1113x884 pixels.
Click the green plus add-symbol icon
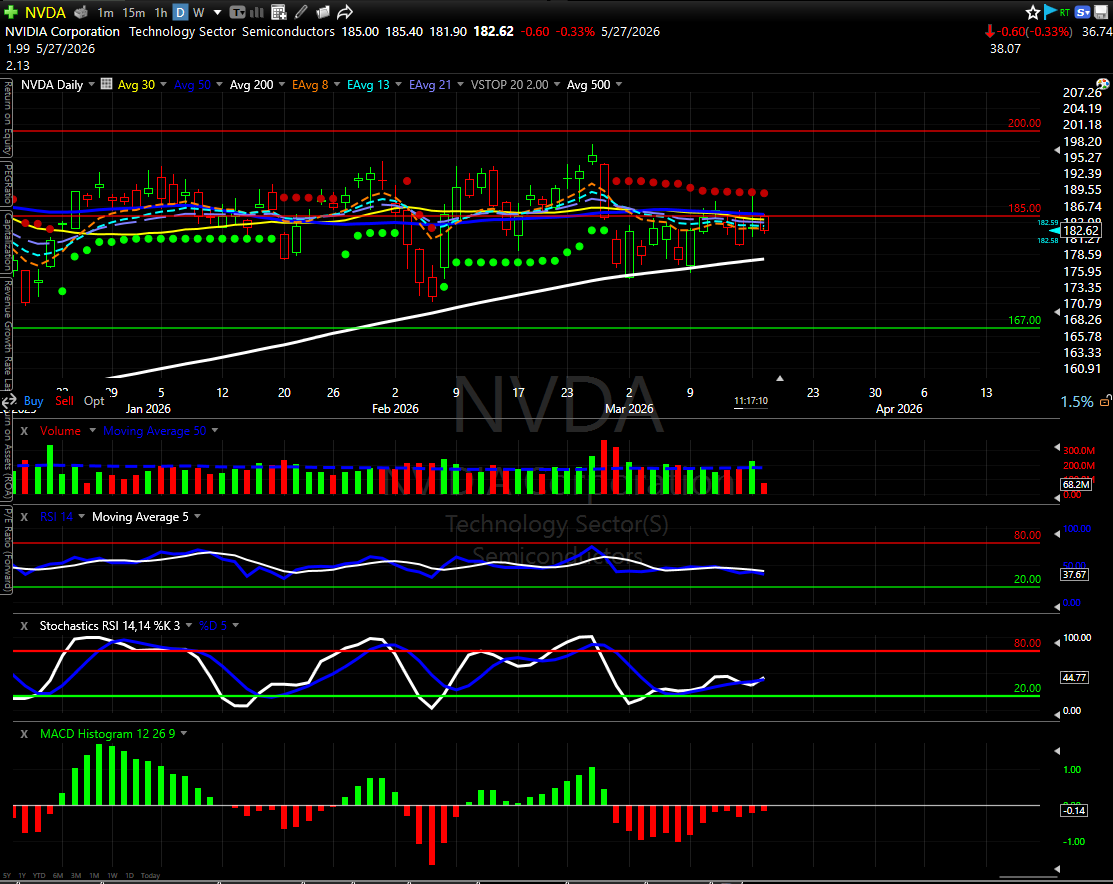(x=11, y=12)
